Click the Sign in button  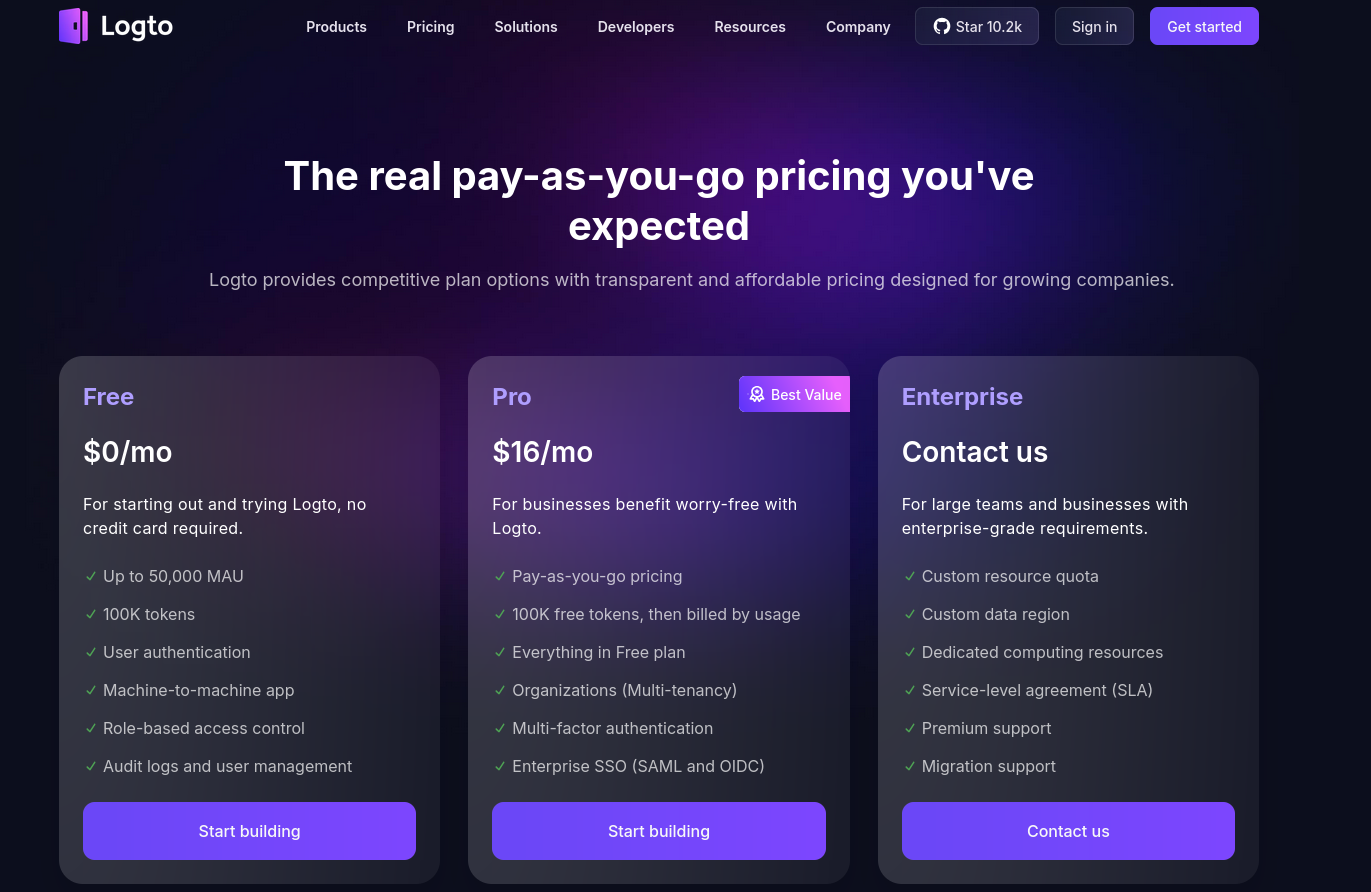coord(1094,26)
